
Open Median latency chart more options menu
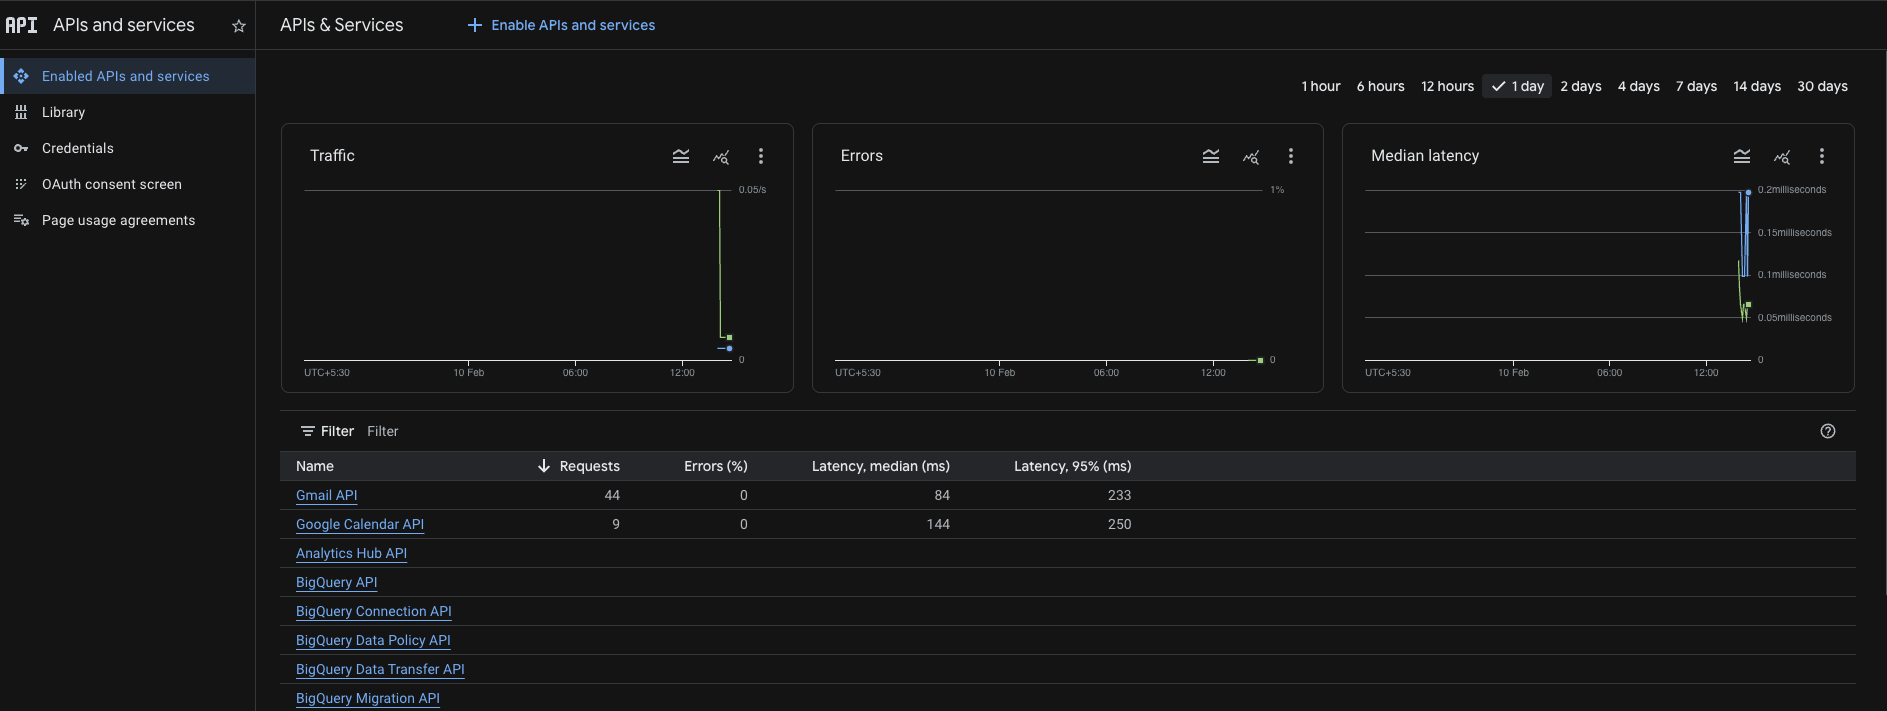1822,156
